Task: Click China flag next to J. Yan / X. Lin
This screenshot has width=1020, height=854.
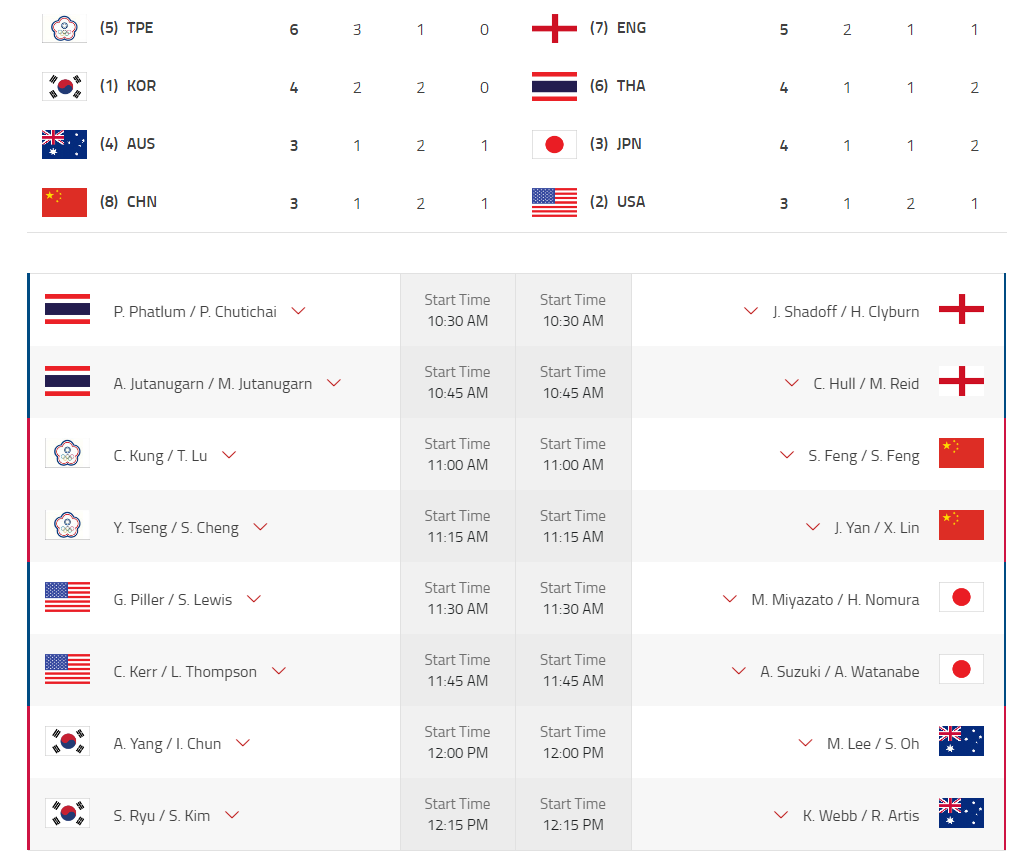Action: click(961, 526)
